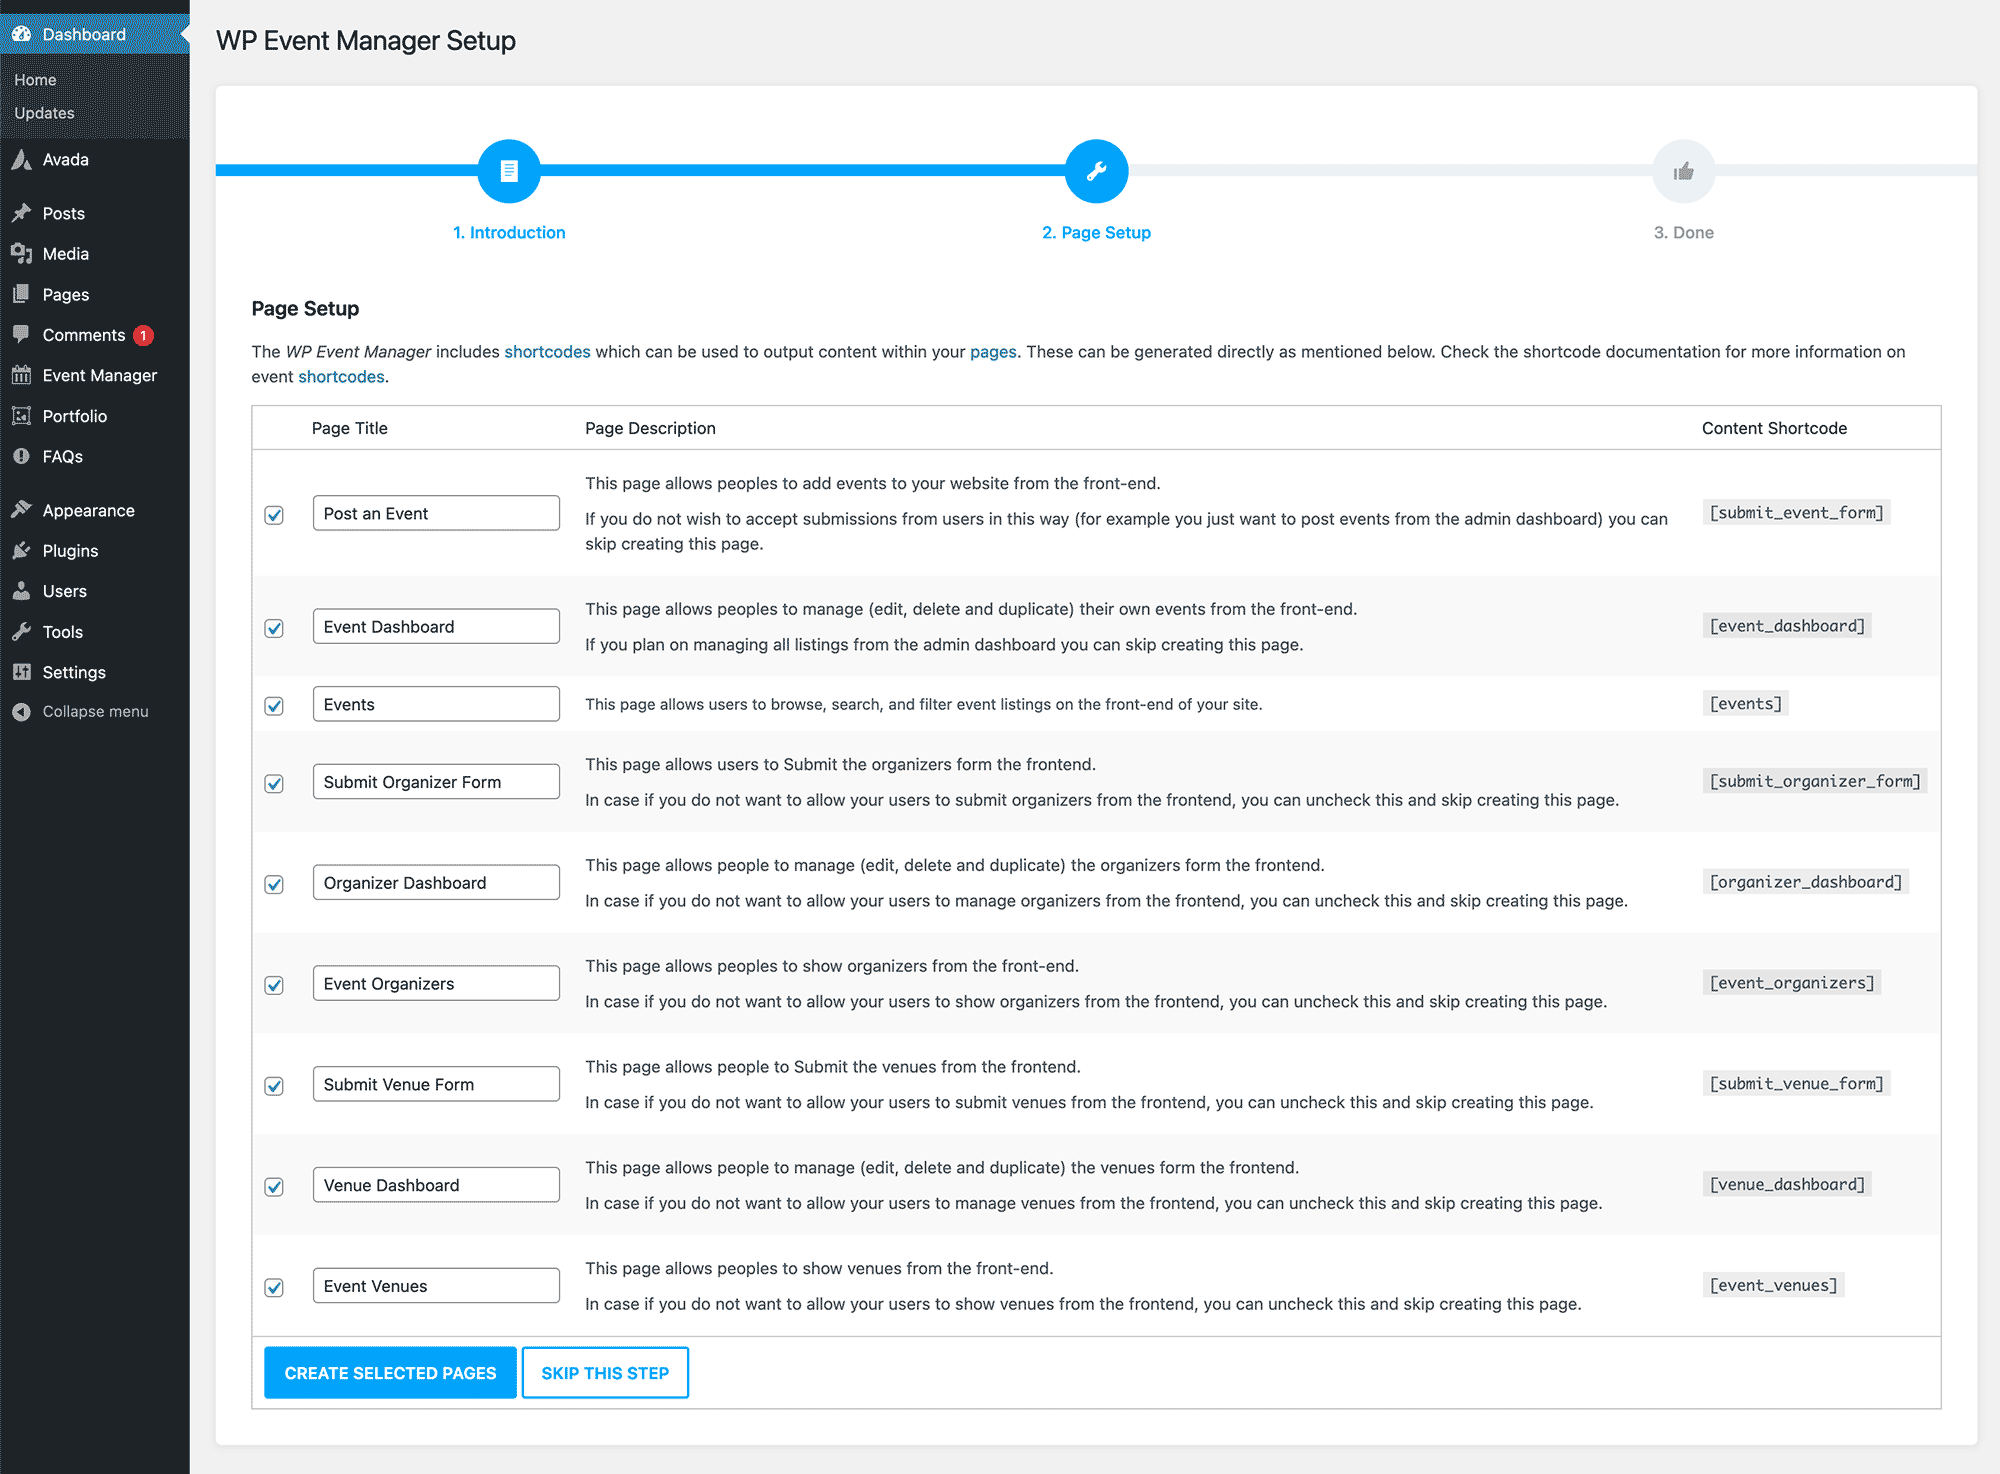Open the Plugins menu
The image size is (2000, 1474).
tap(94, 550)
